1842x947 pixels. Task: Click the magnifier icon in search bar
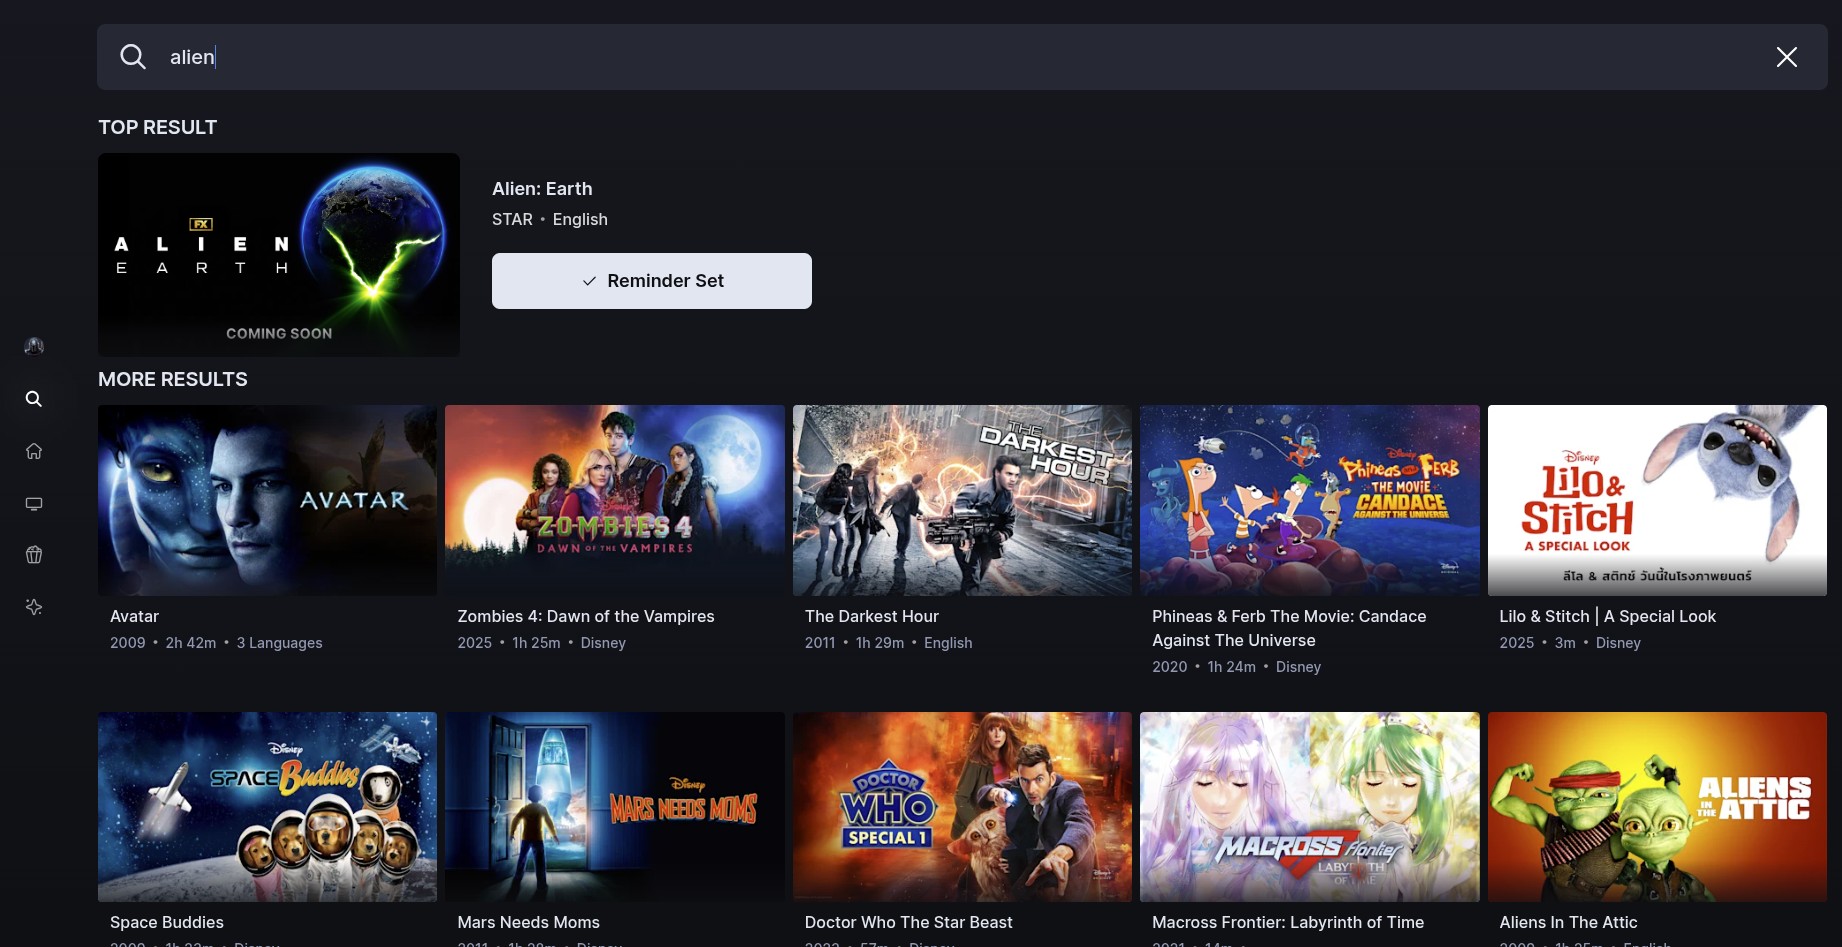point(133,57)
